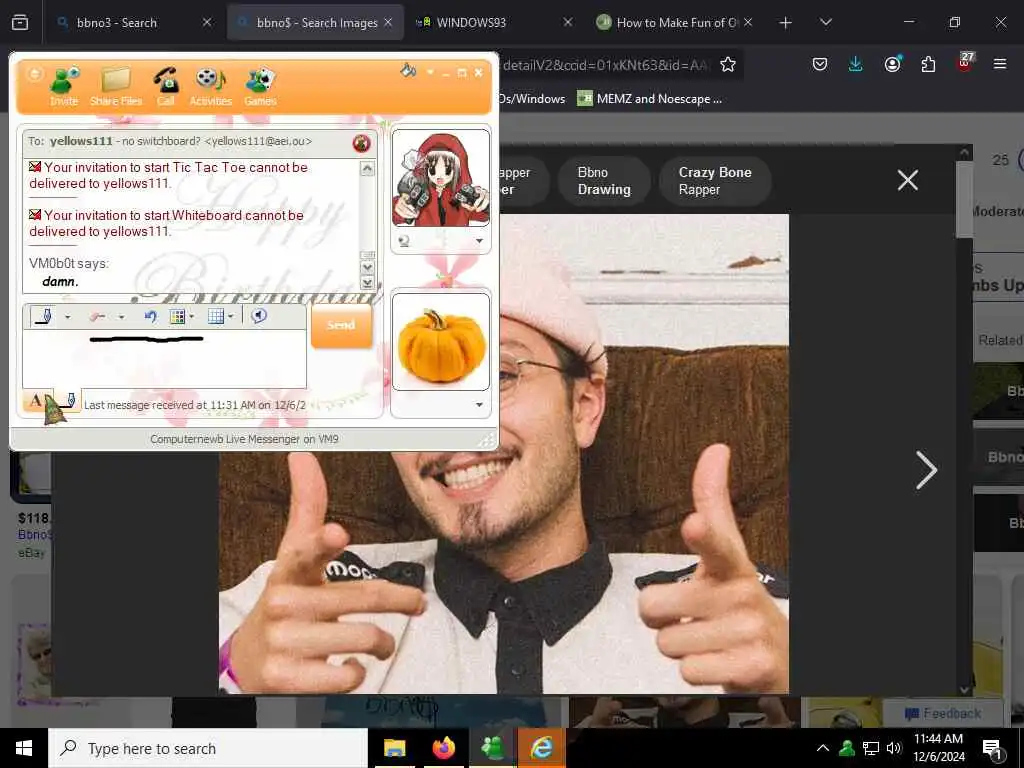Click the contact's anime display picture
The height and width of the screenshot is (768, 1024).
(x=441, y=178)
